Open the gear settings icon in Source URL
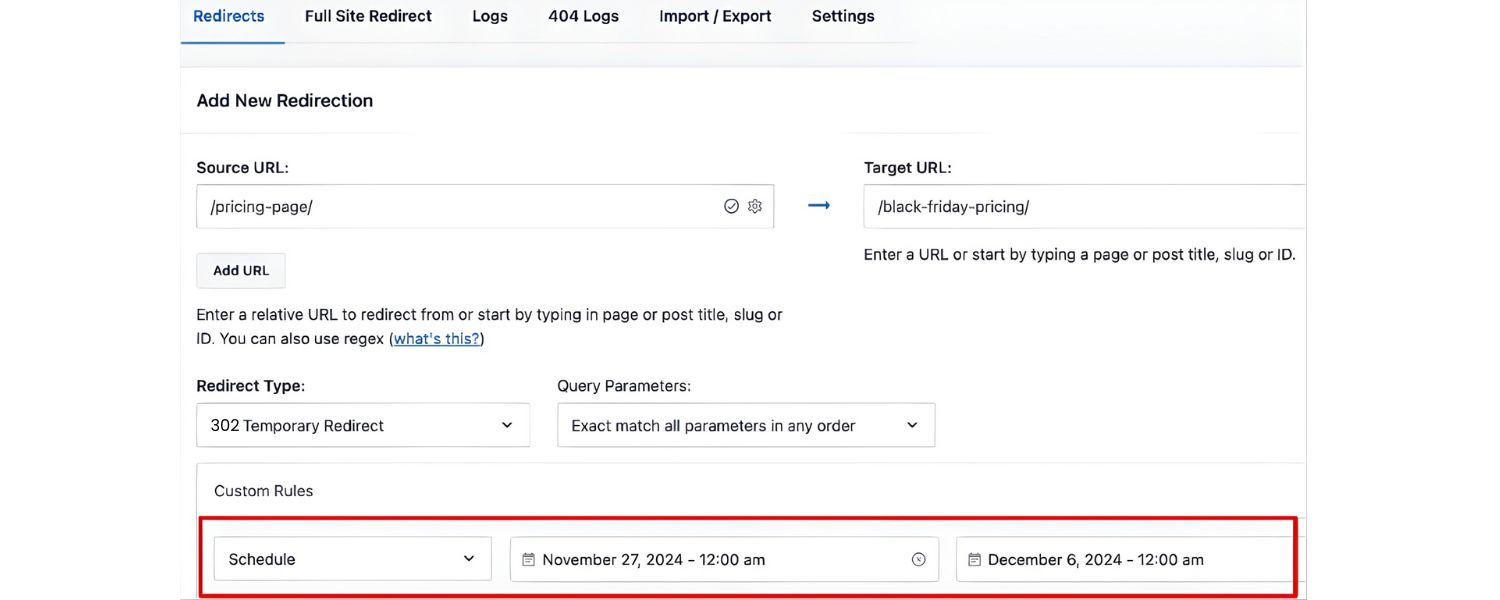Screen dimensions: 1500x600 (x=755, y=206)
